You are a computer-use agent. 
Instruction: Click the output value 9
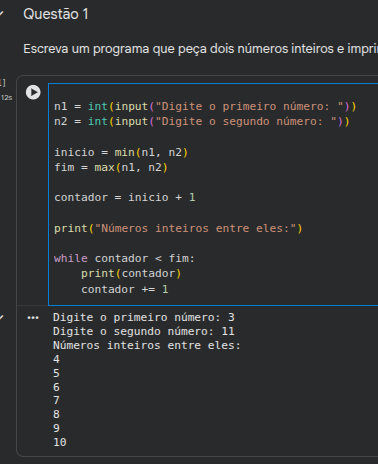point(56,428)
